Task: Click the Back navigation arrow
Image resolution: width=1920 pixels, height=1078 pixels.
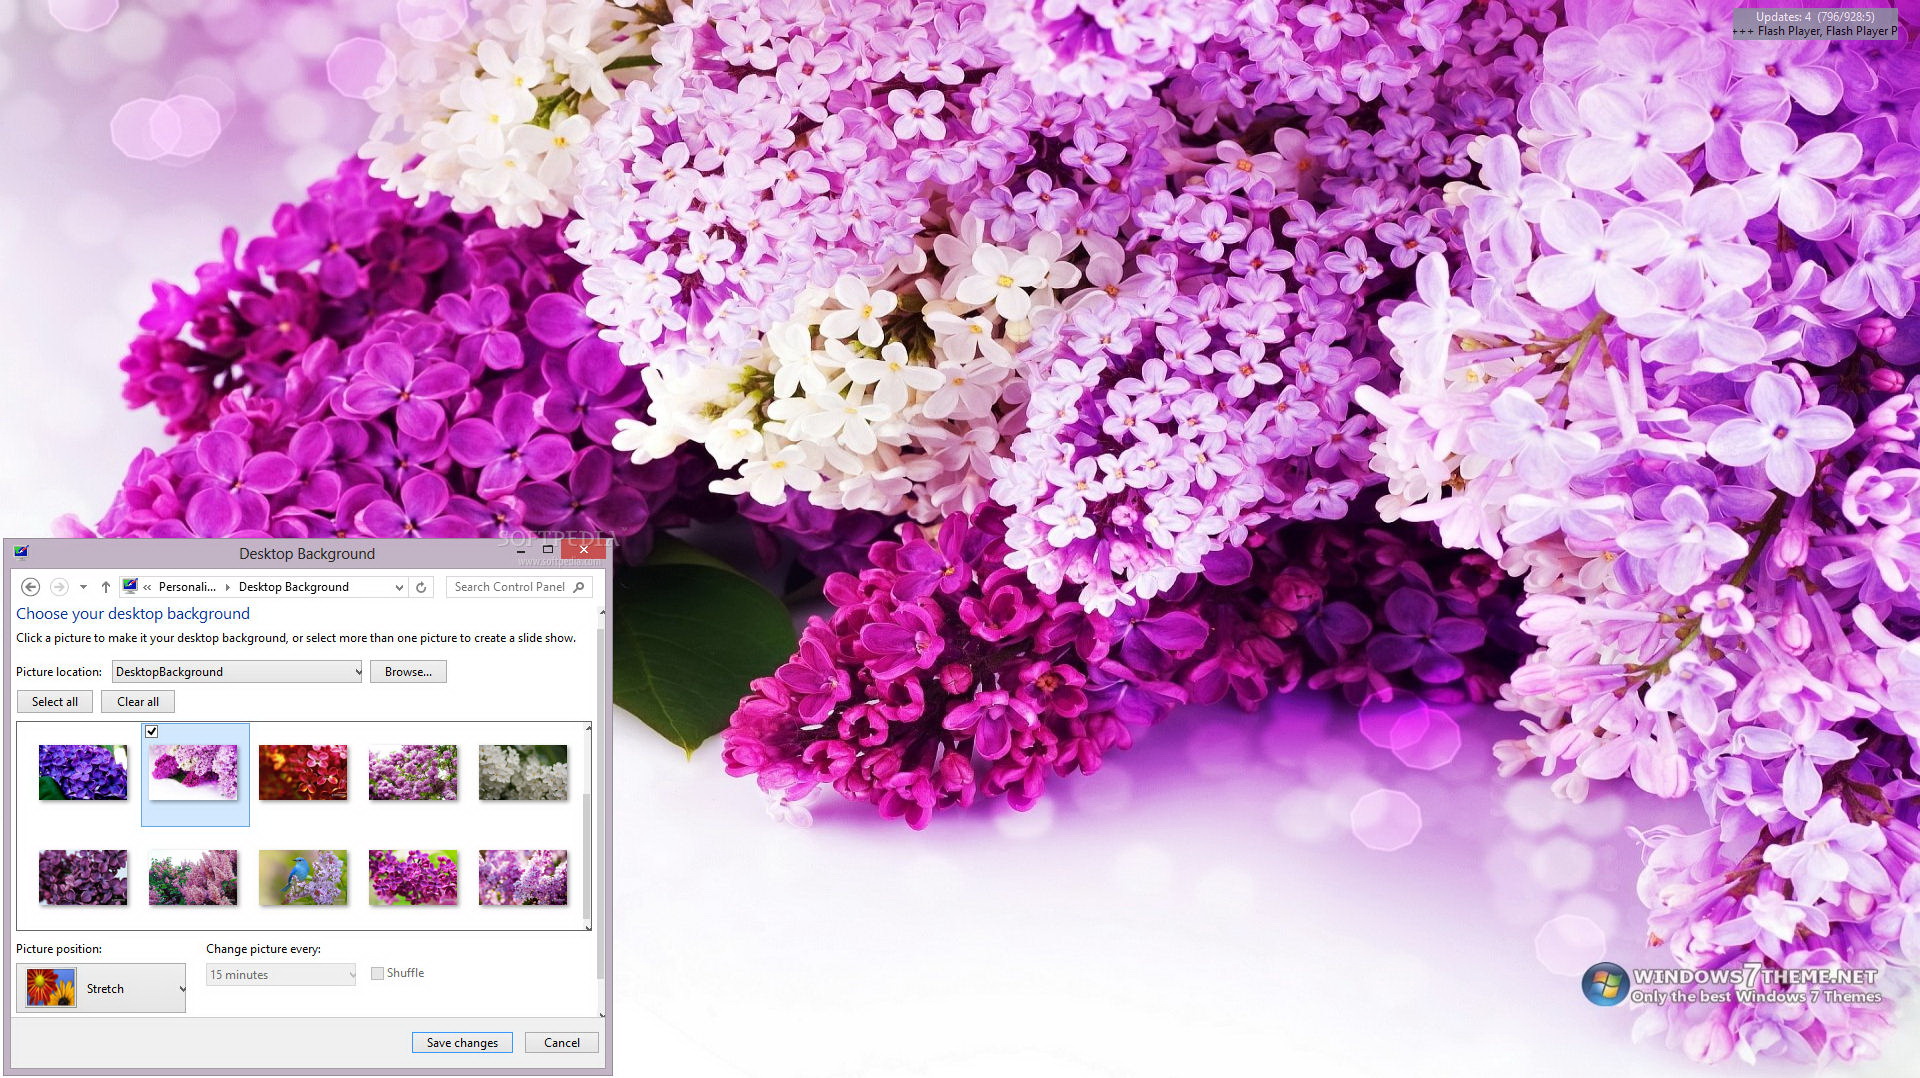Action: 30,587
